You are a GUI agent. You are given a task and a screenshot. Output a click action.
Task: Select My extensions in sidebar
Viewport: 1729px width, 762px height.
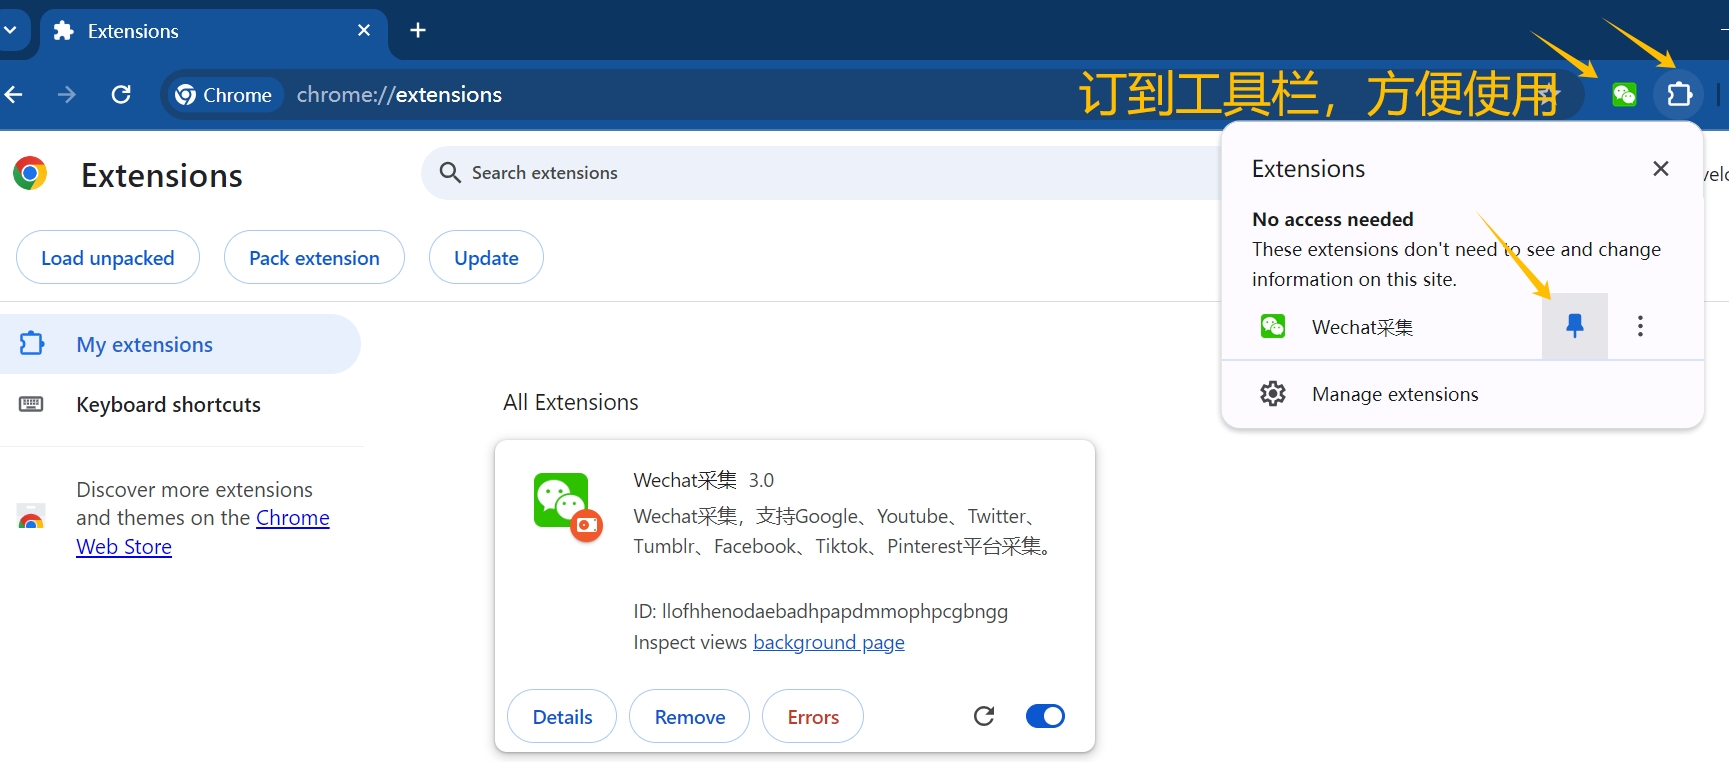(180, 344)
